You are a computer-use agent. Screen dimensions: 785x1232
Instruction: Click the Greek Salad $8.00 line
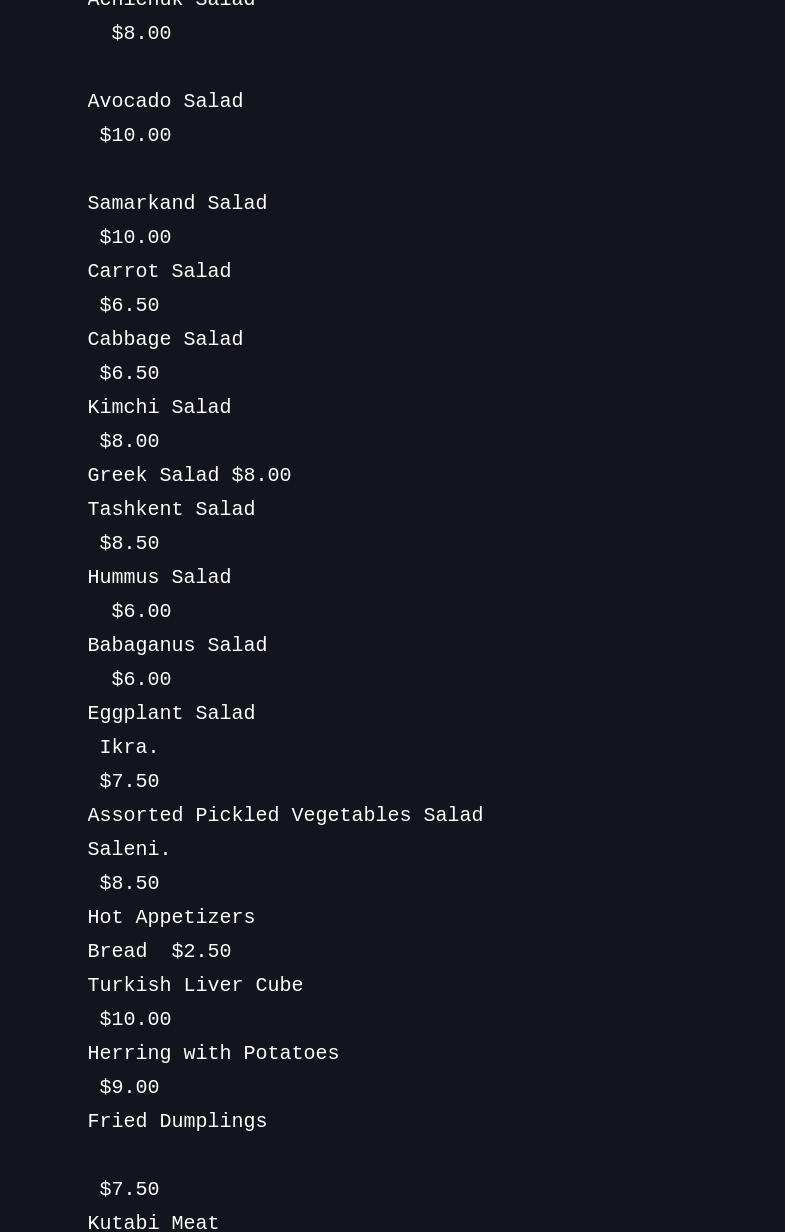[189, 475]
